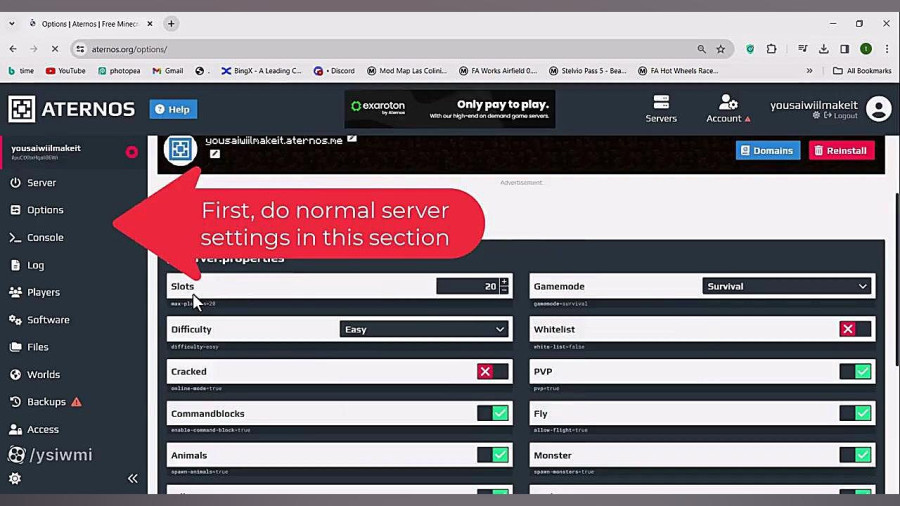This screenshot has width=900, height=506.
Task: Click the zoom magnifier icon in address bar
Action: (x=701, y=49)
